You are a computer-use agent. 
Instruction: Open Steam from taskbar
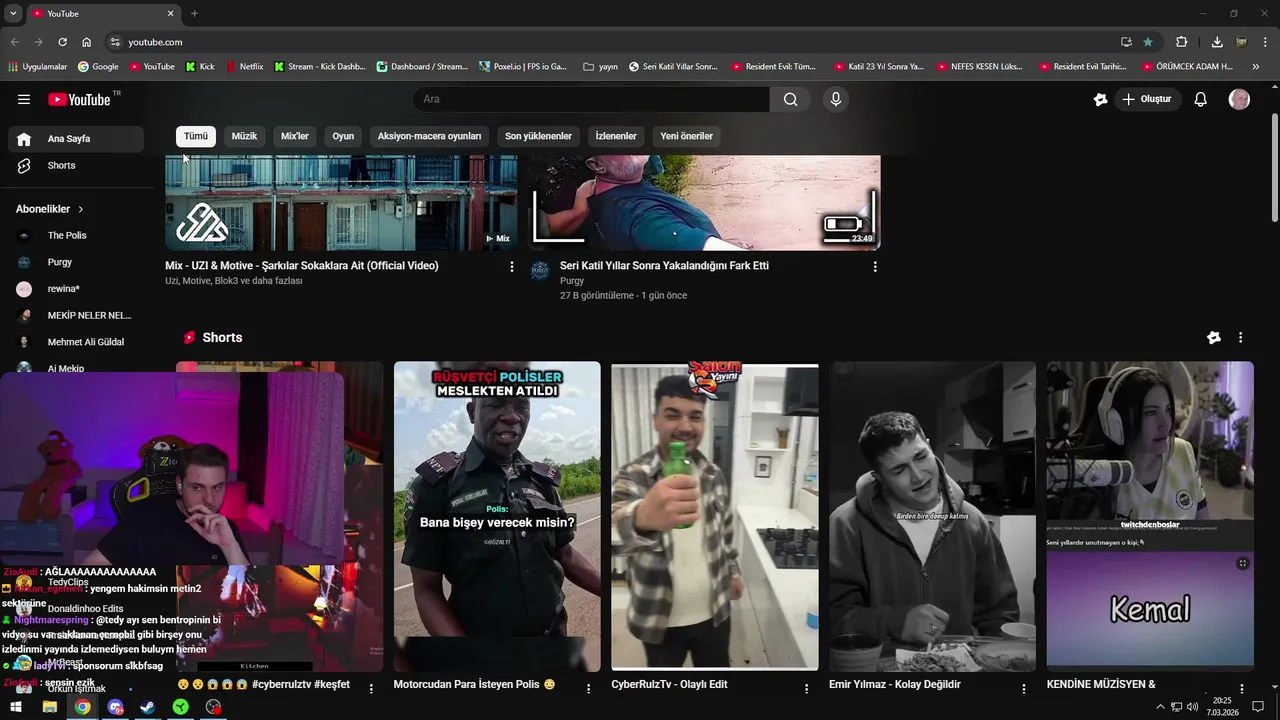[x=148, y=707]
